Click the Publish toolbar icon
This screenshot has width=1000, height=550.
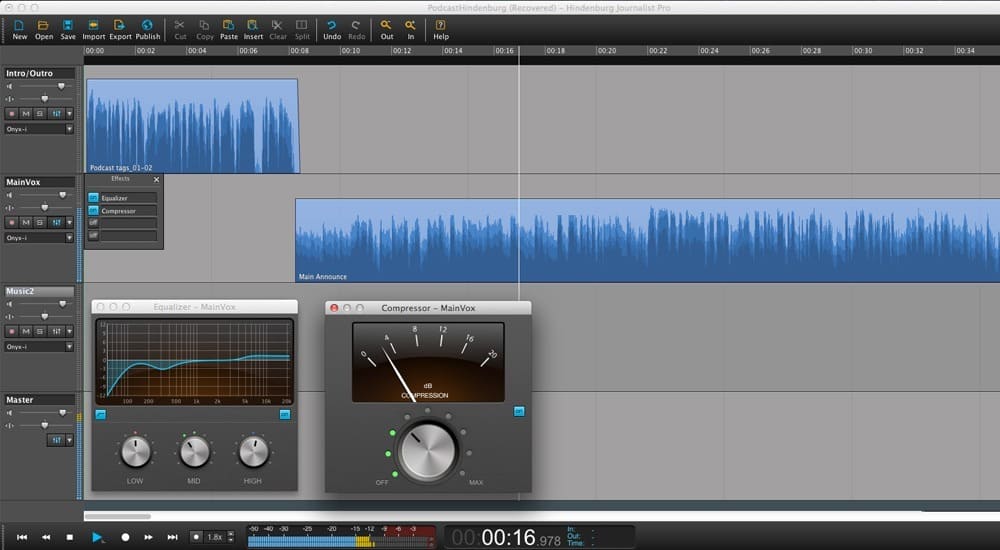point(147,29)
